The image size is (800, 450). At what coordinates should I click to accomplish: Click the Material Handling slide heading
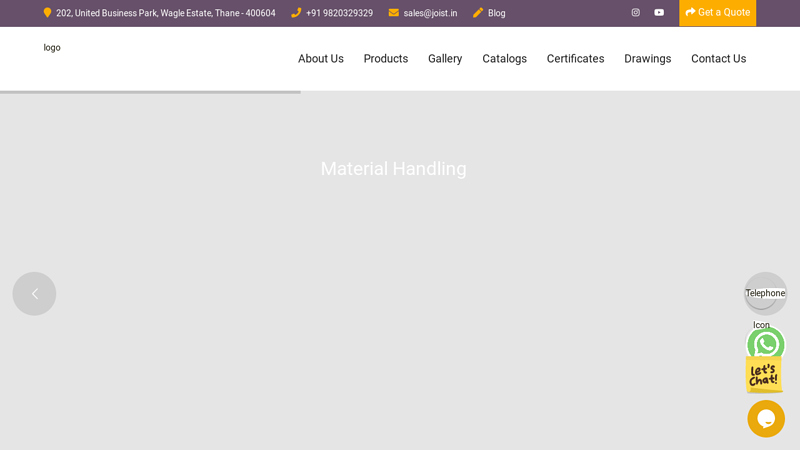pos(393,169)
